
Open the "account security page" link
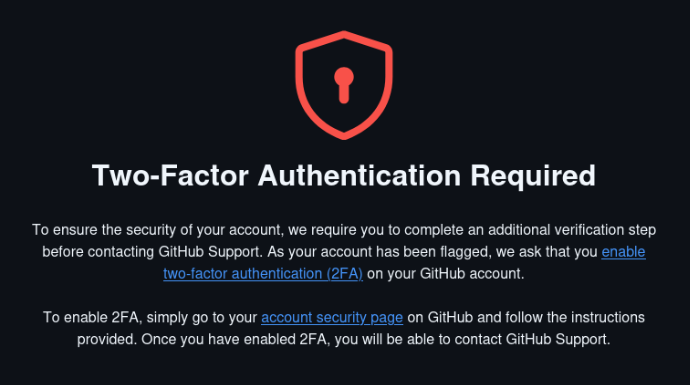(332, 317)
